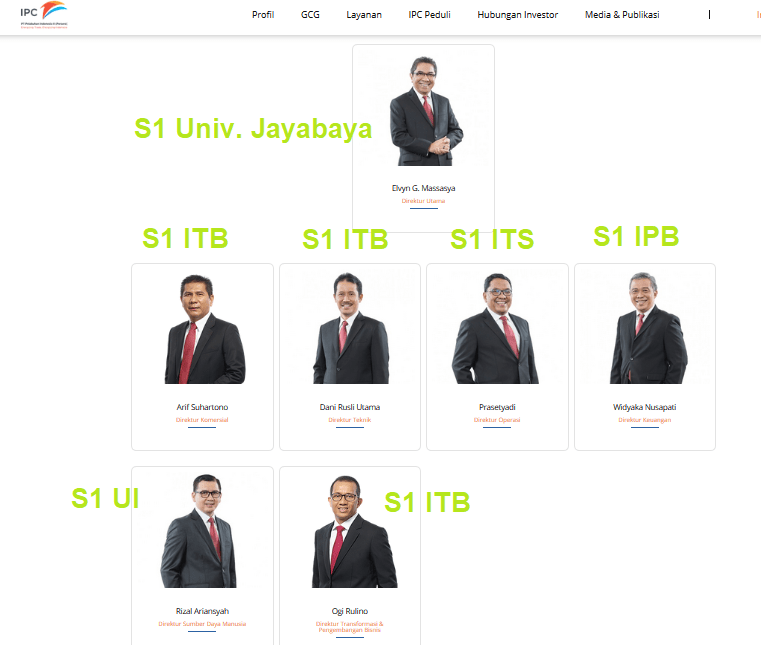Open the Layanan menu item
This screenshot has width=761, height=645.
364,15
